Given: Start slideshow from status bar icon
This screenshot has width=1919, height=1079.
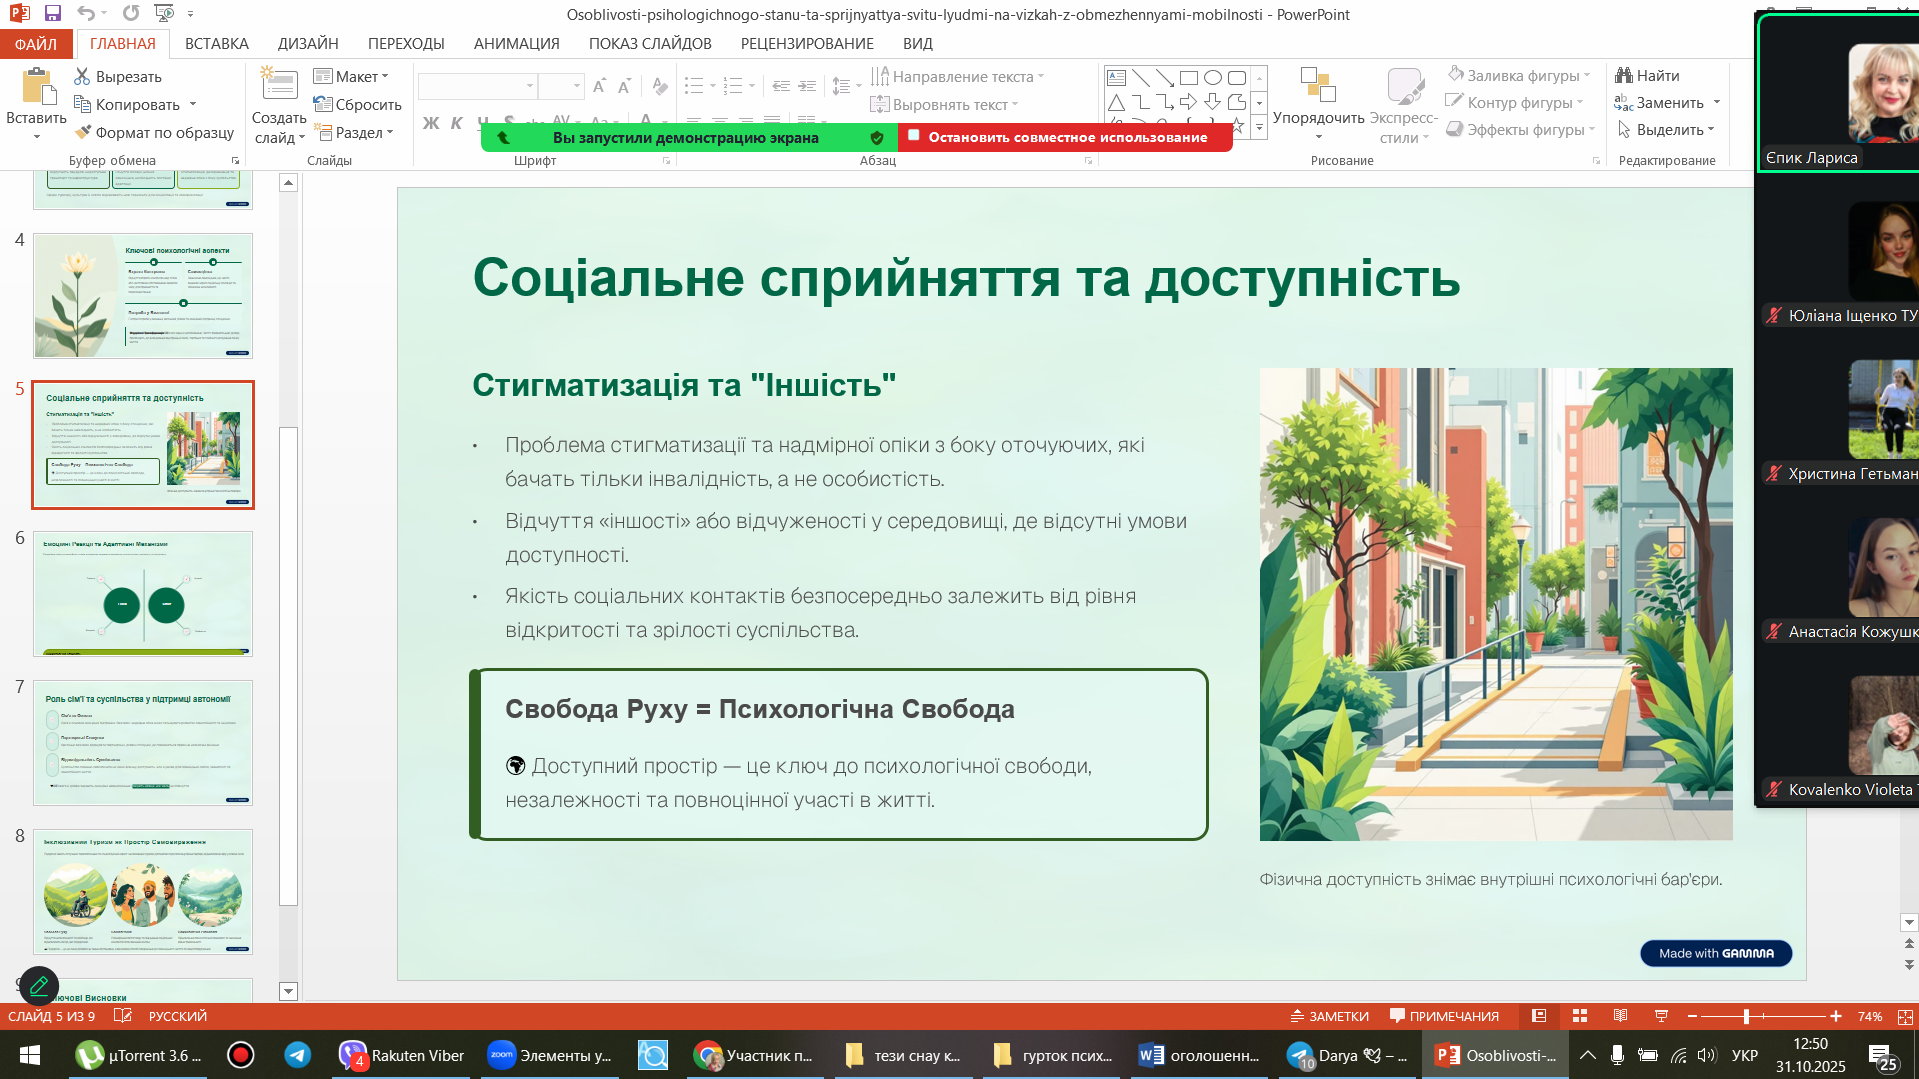Looking at the screenshot, I should pos(1661,1016).
